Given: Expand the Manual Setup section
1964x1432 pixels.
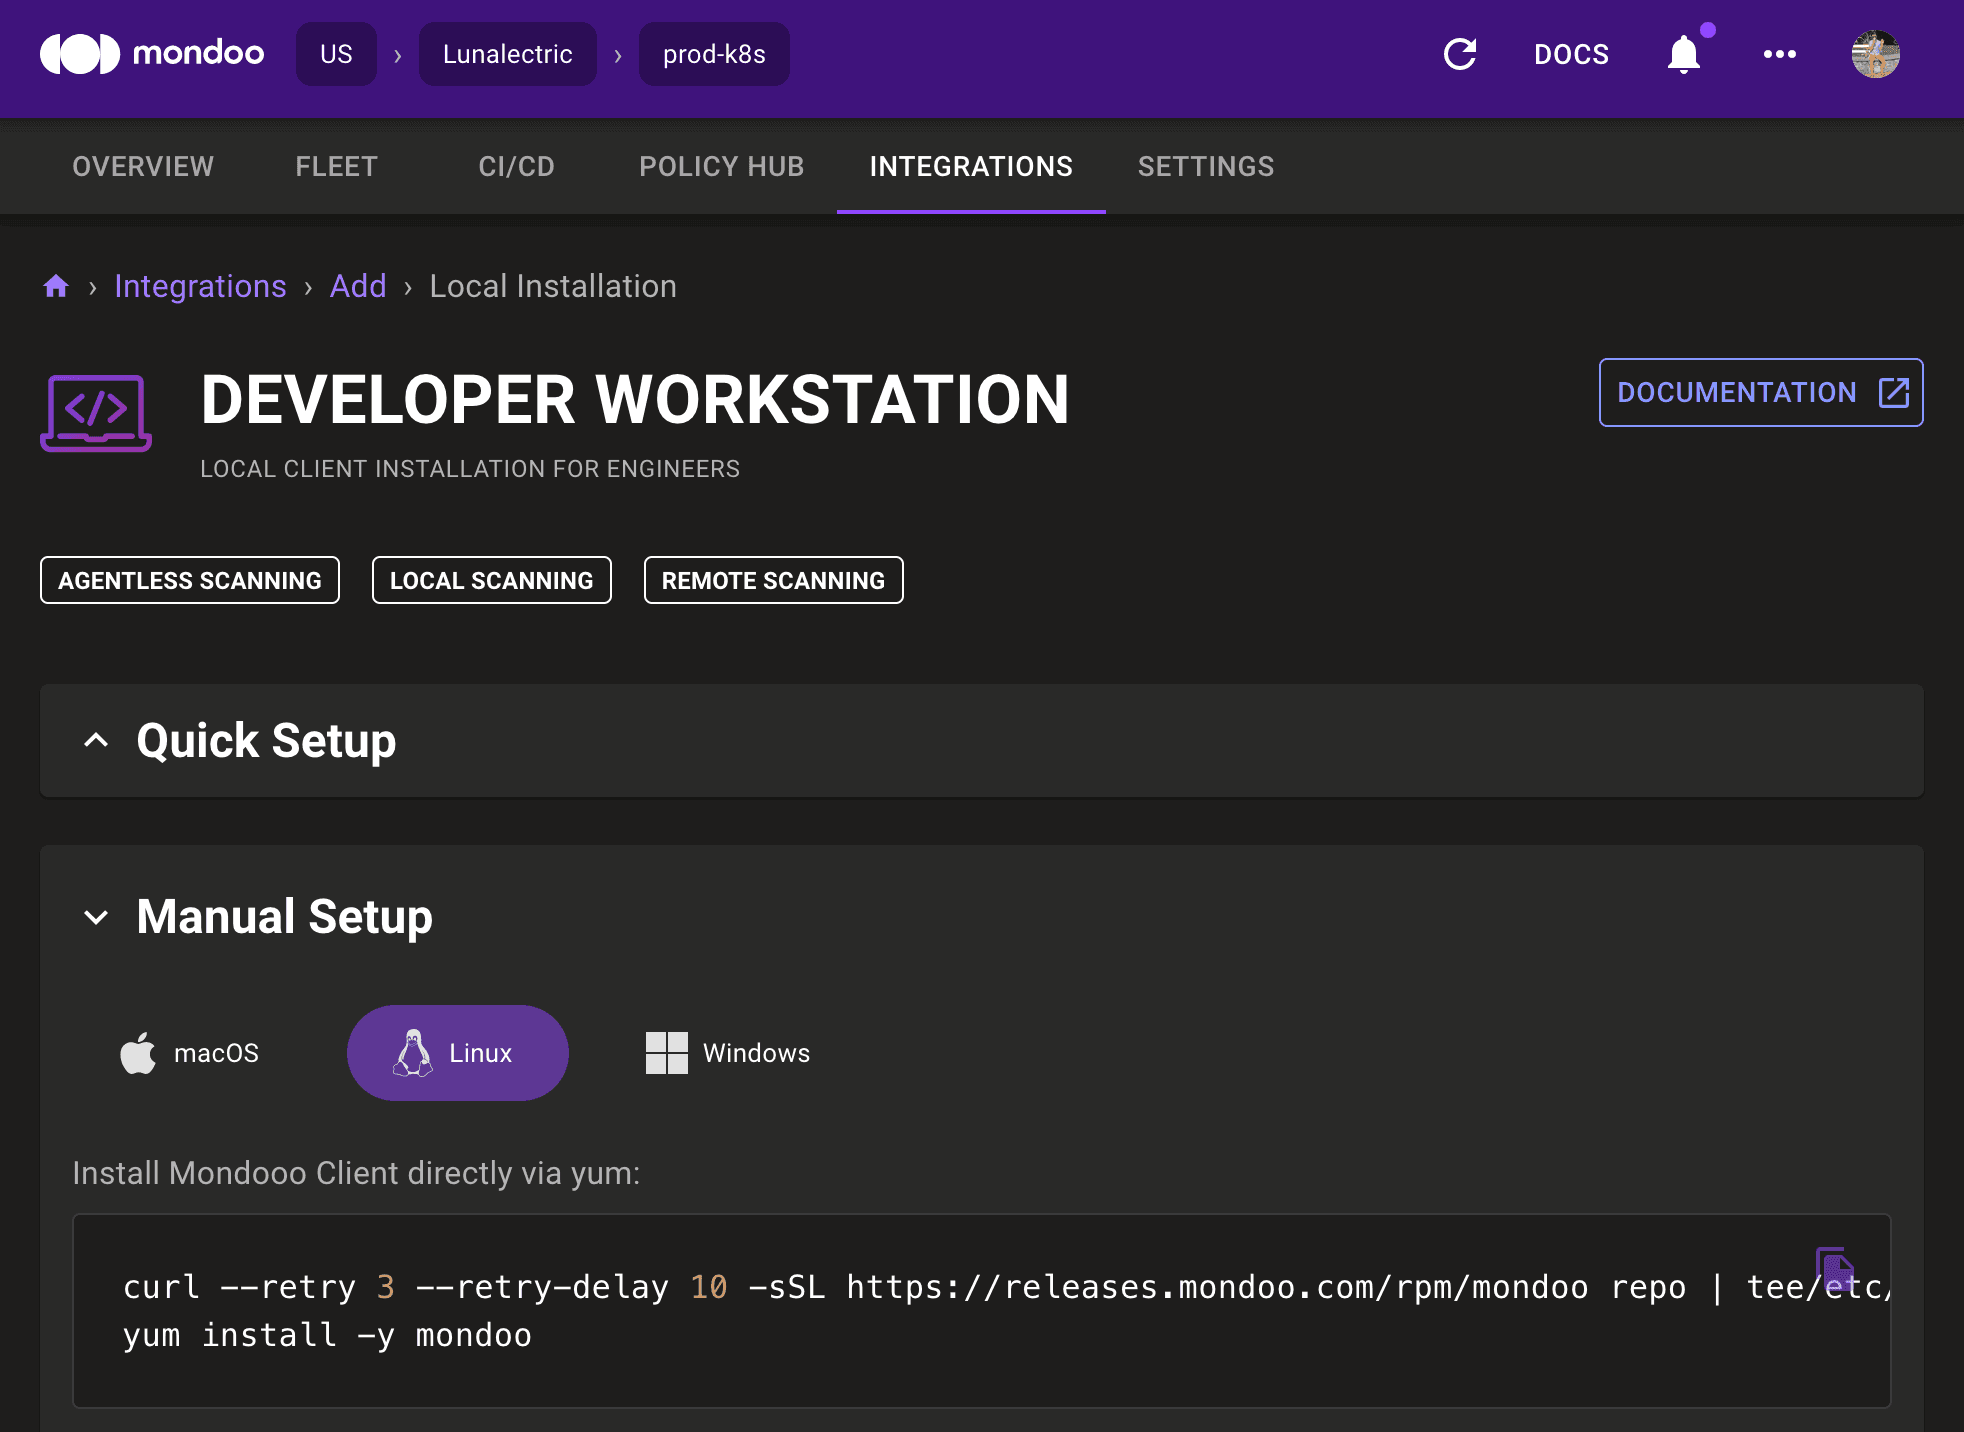Looking at the screenshot, I should tap(96, 917).
